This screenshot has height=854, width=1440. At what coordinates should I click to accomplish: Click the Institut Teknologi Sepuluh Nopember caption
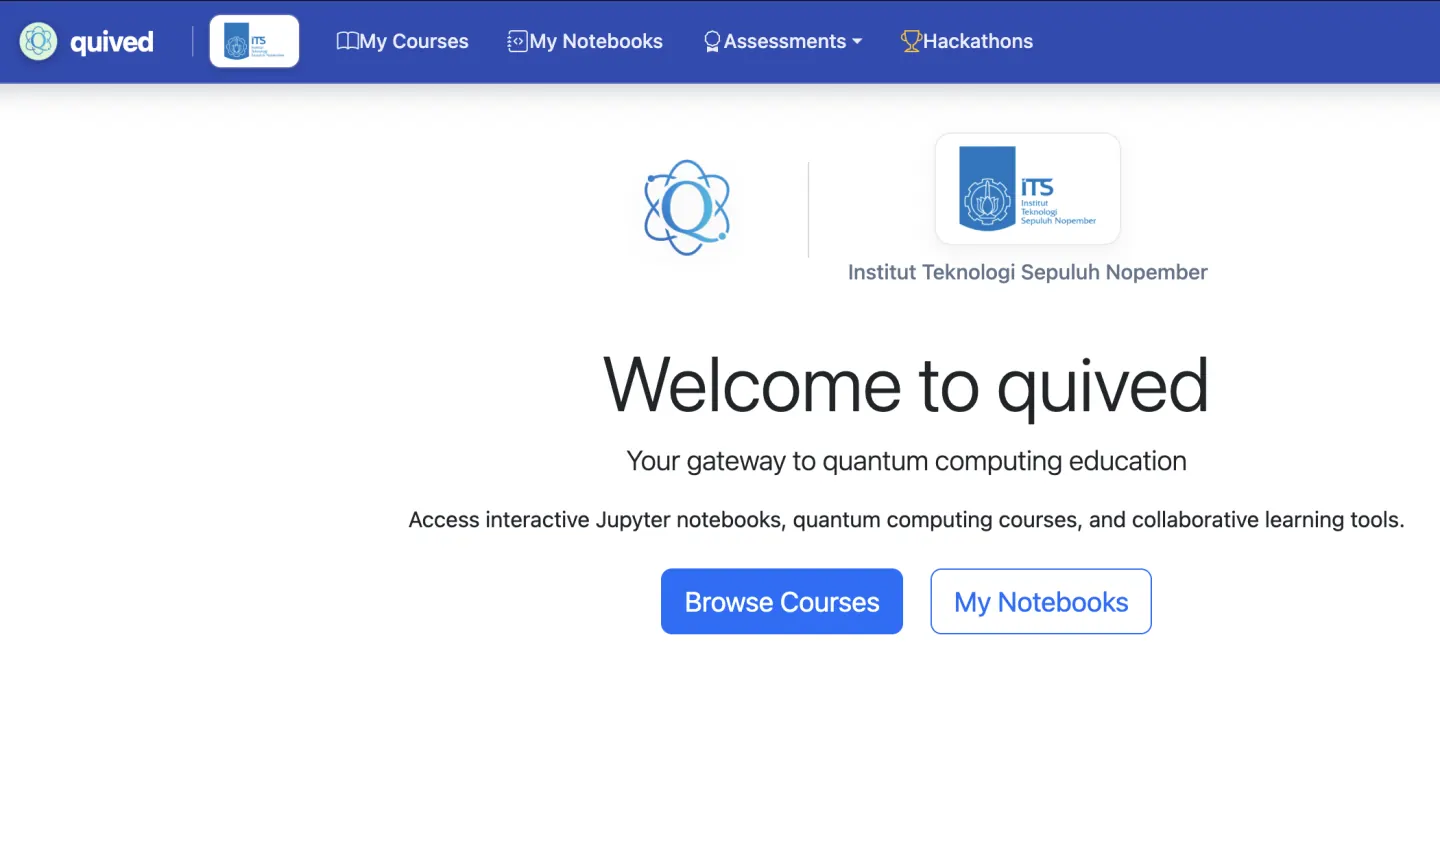[1028, 272]
